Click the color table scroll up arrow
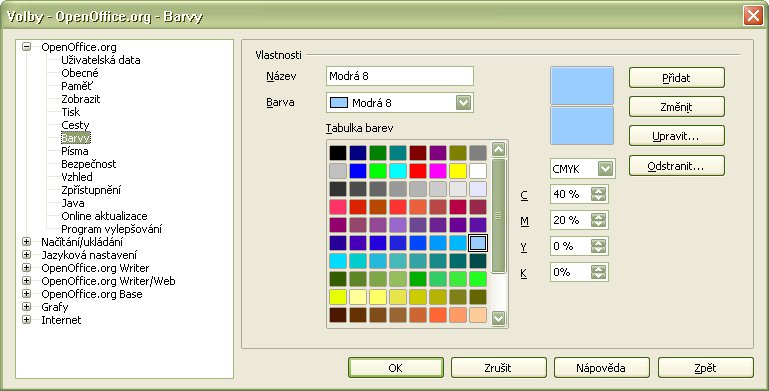The width and height of the screenshot is (769, 391). [498, 149]
